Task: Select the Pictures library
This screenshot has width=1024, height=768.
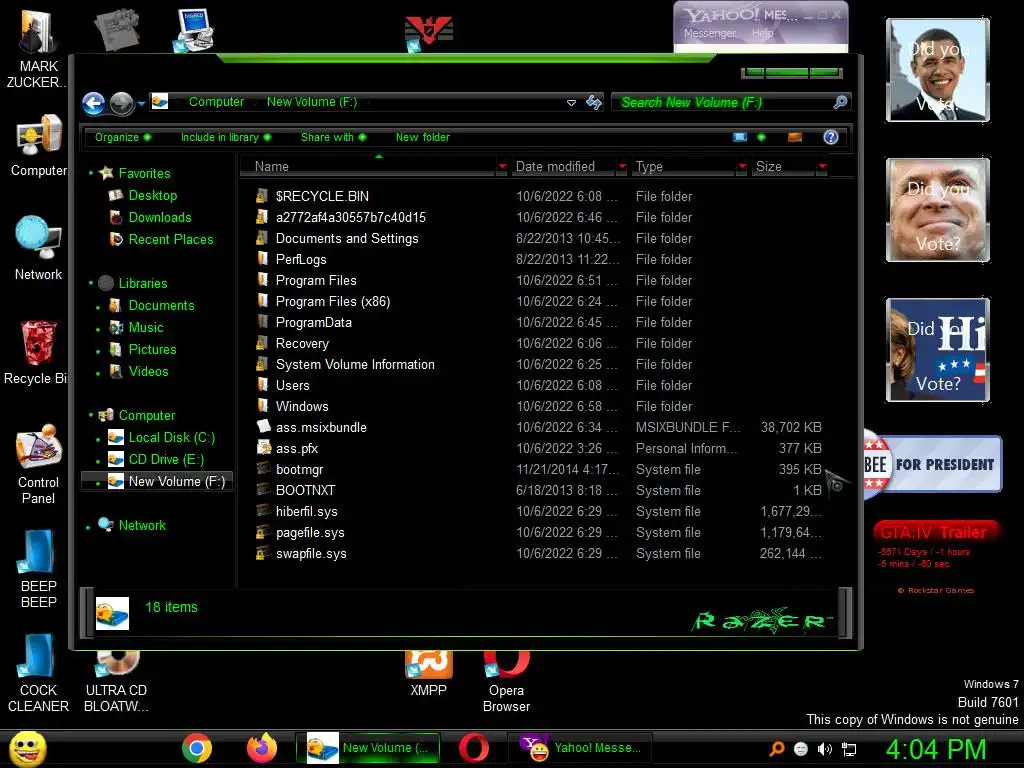Action: coord(152,349)
